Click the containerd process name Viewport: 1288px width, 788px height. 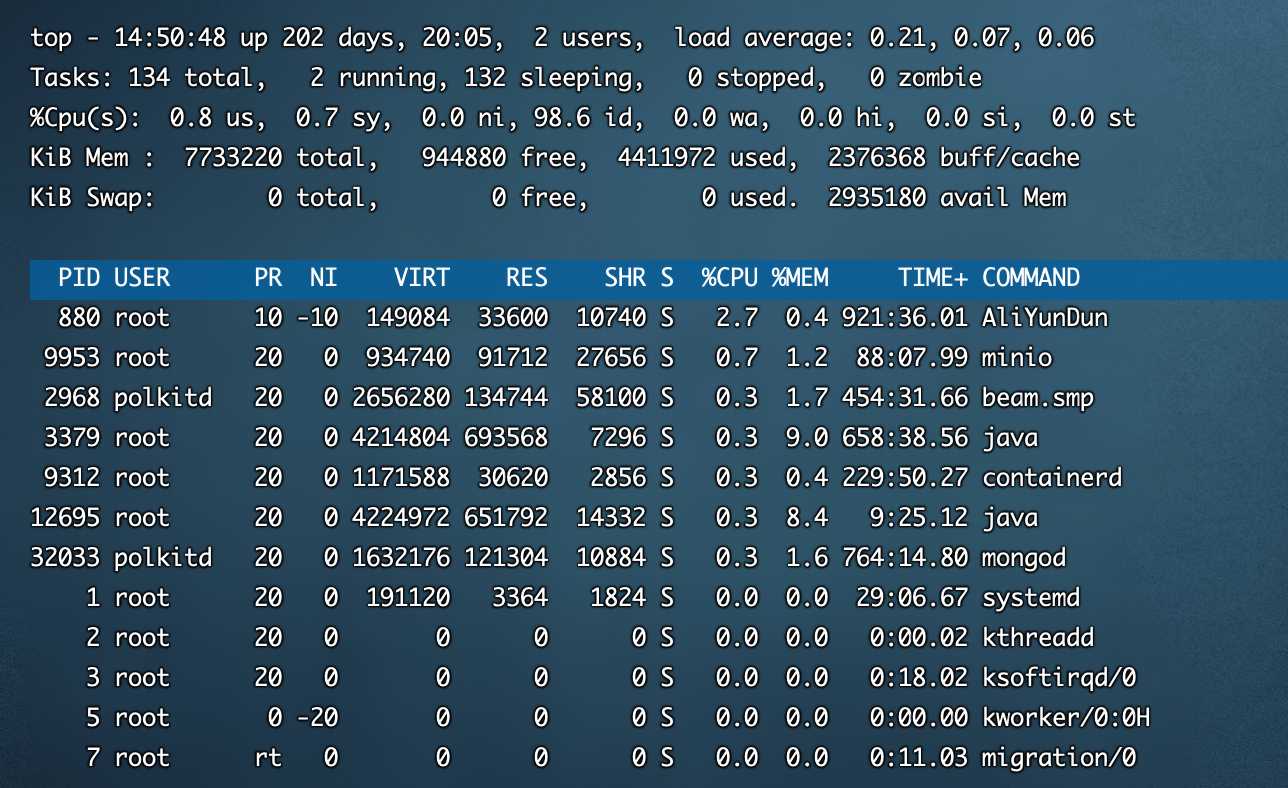coord(1052,478)
